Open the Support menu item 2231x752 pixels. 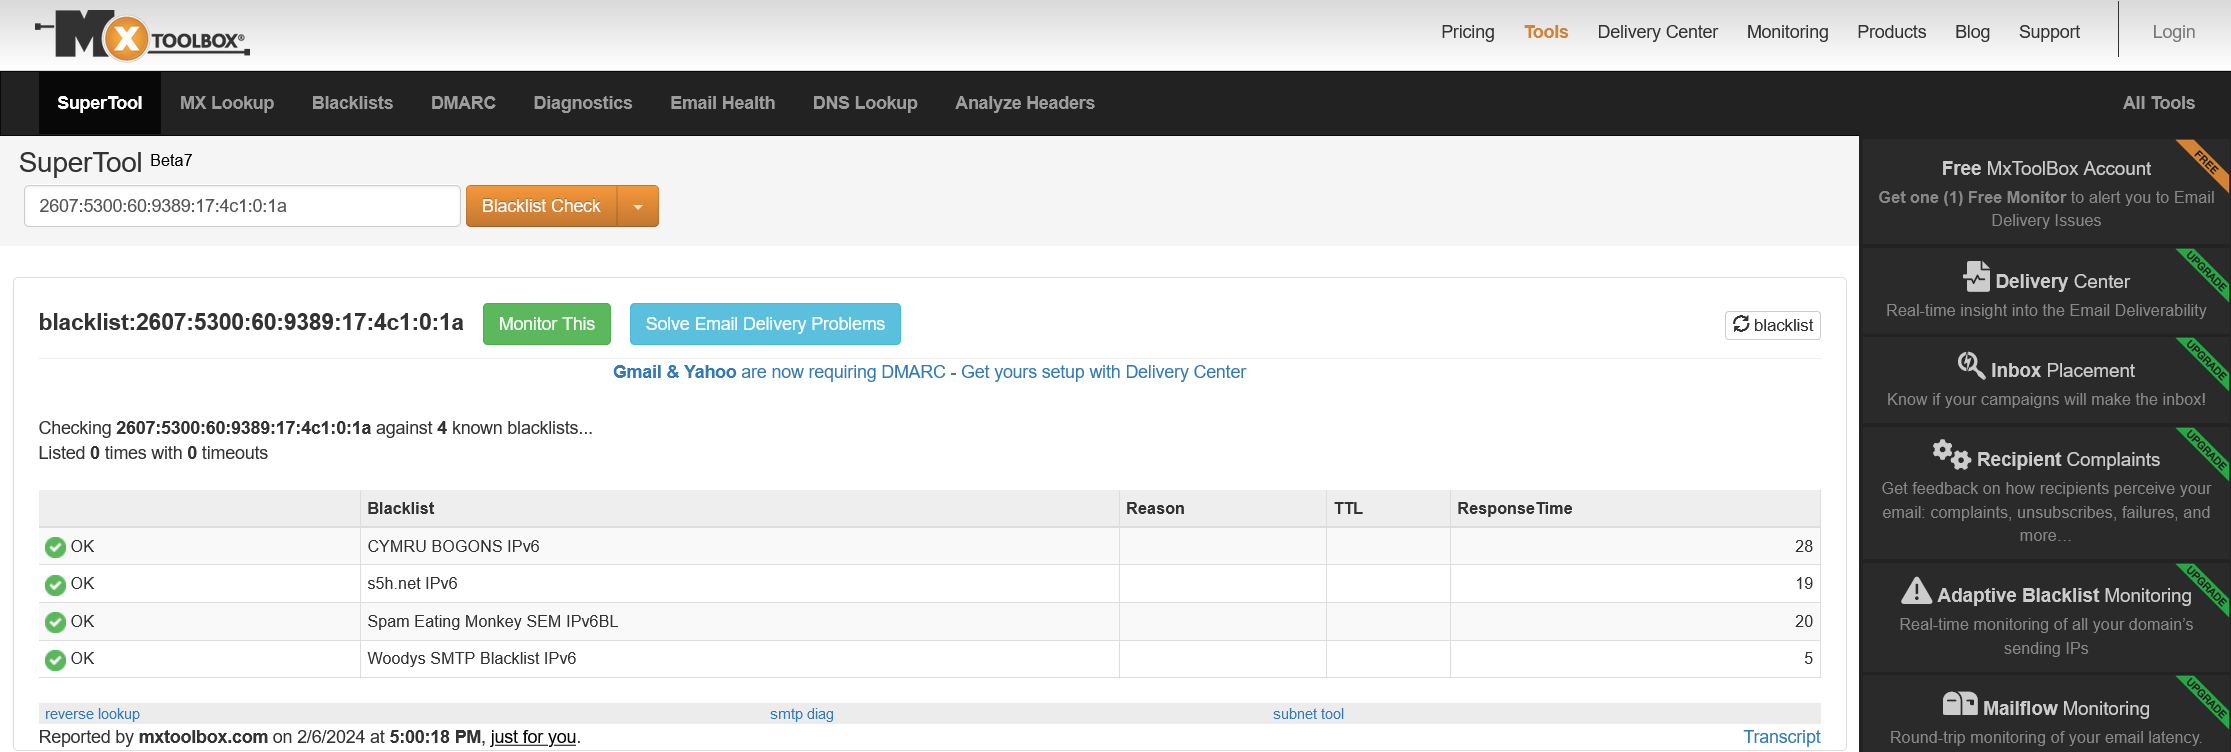click(2049, 32)
